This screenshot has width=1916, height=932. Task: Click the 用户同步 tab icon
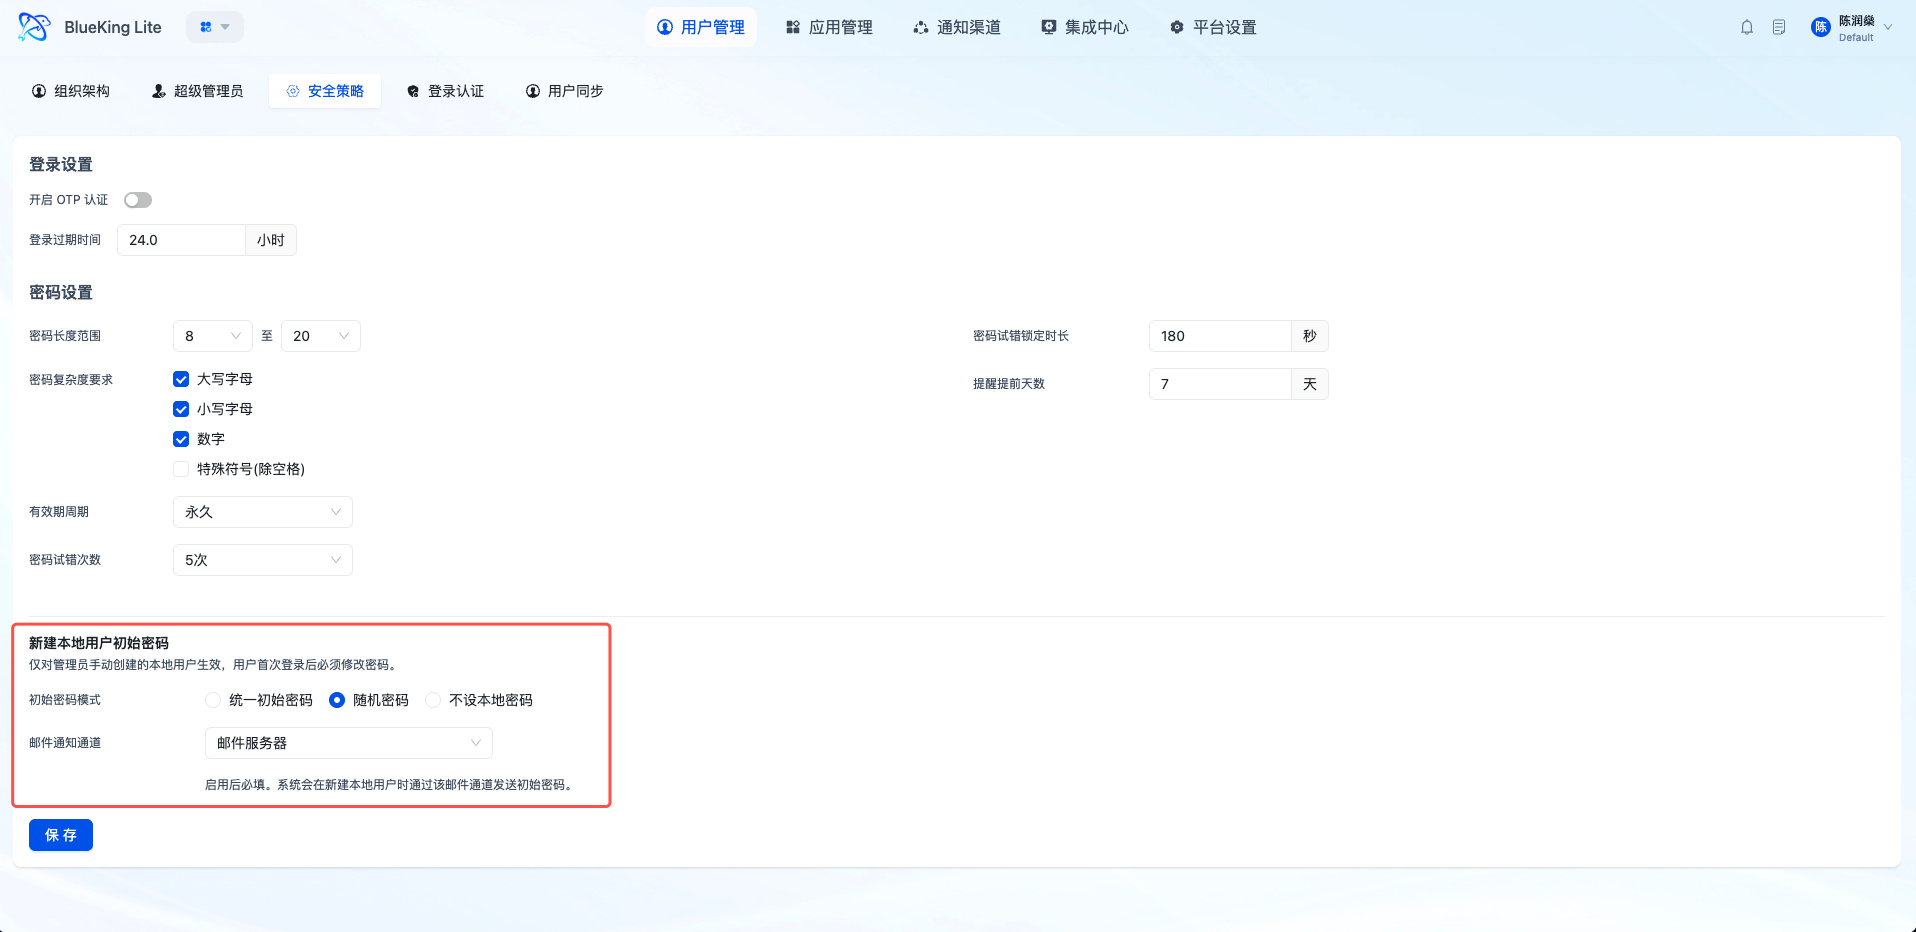point(533,91)
